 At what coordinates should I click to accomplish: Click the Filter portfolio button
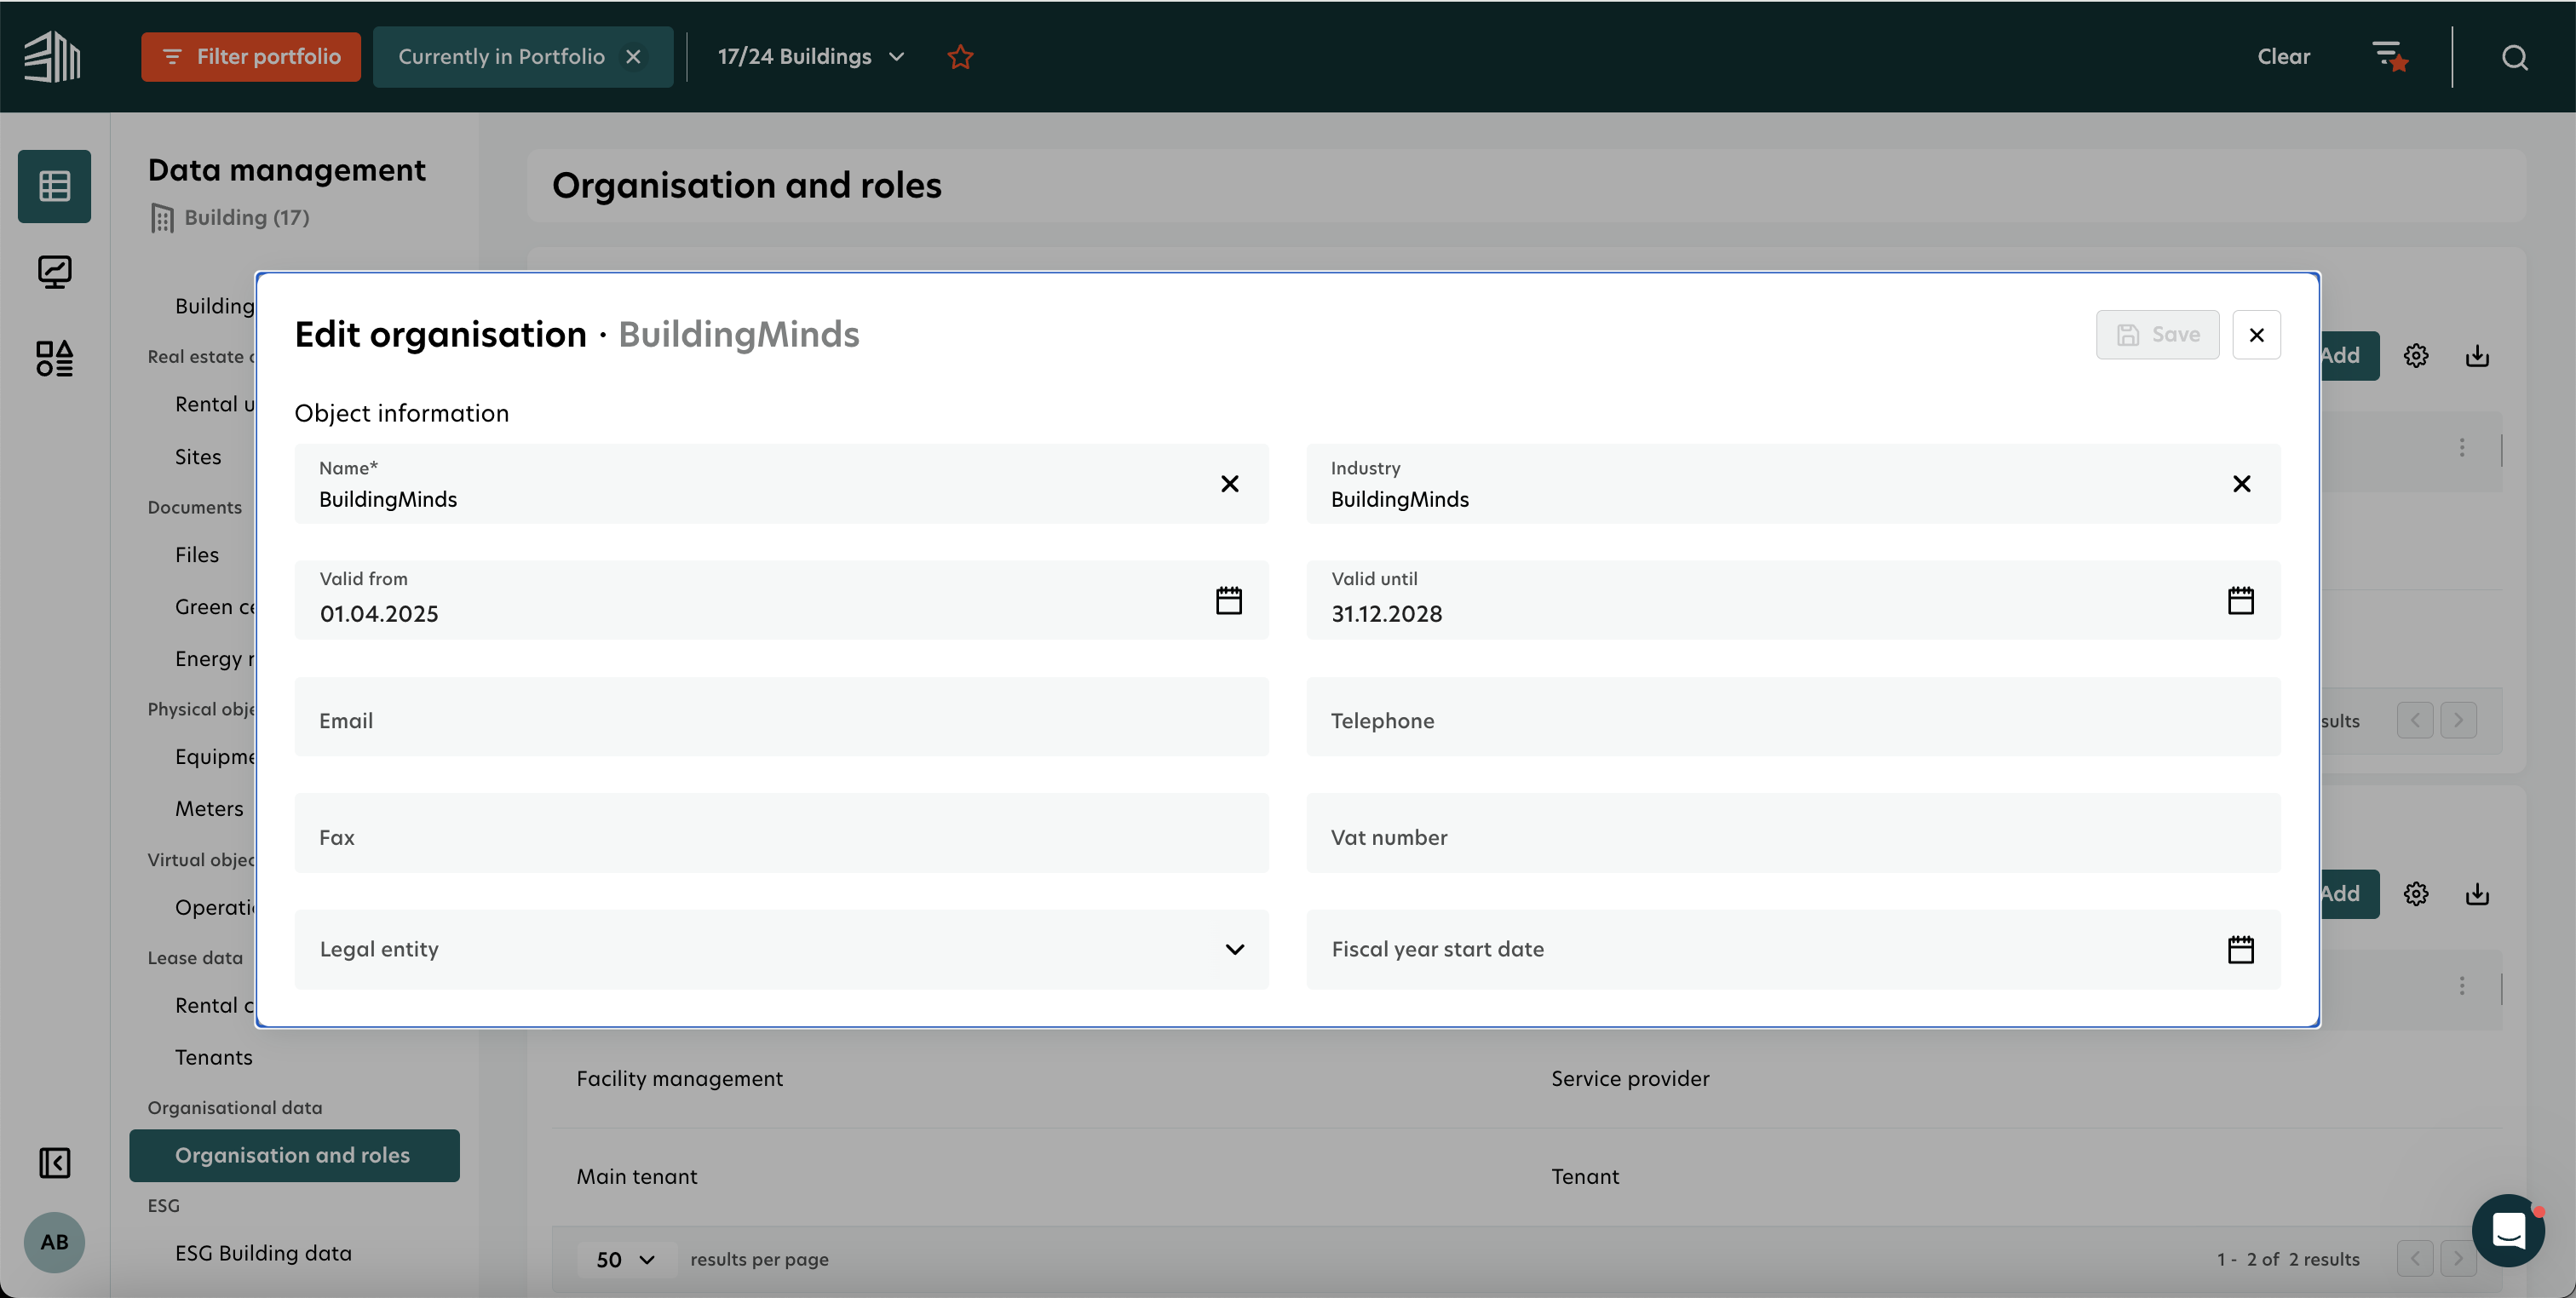pyautogui.click(x=251, y=57)
